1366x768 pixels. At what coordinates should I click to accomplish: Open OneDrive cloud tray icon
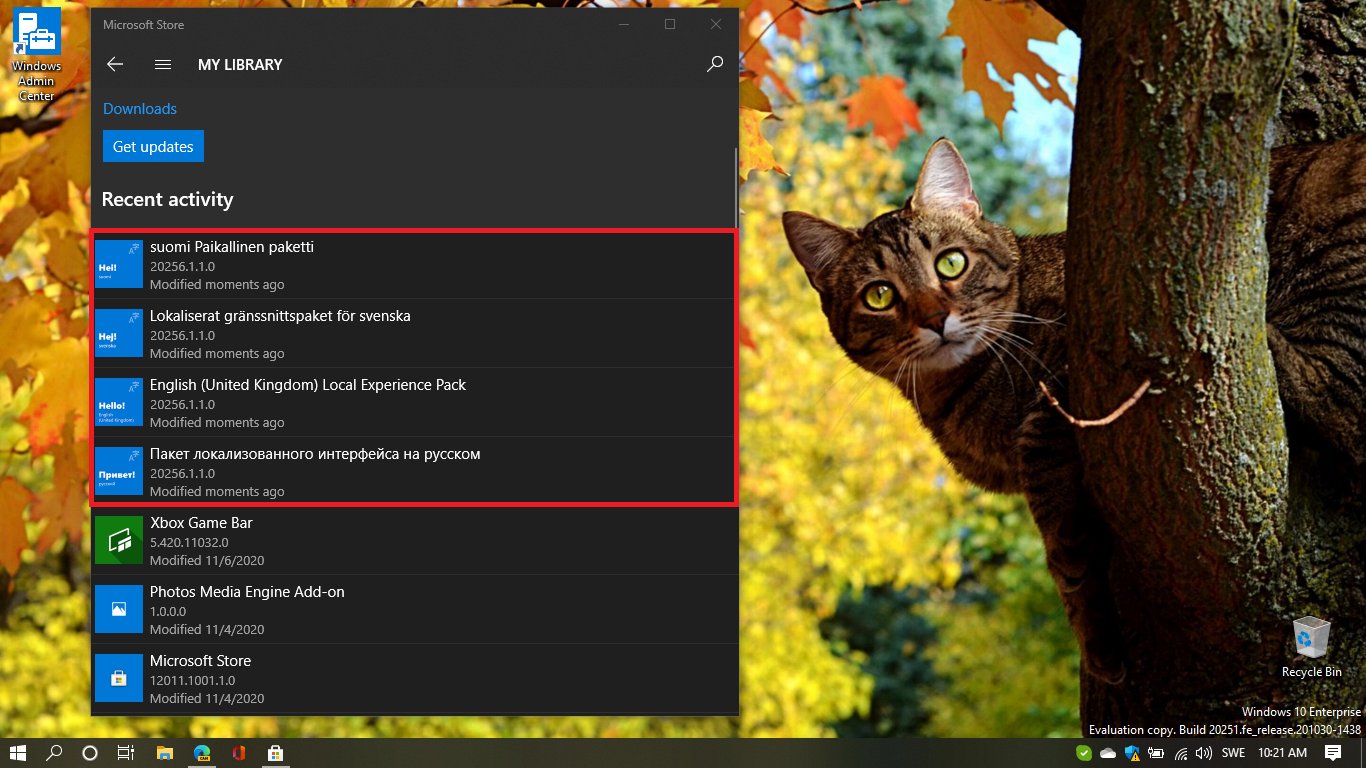point(1108,753)
